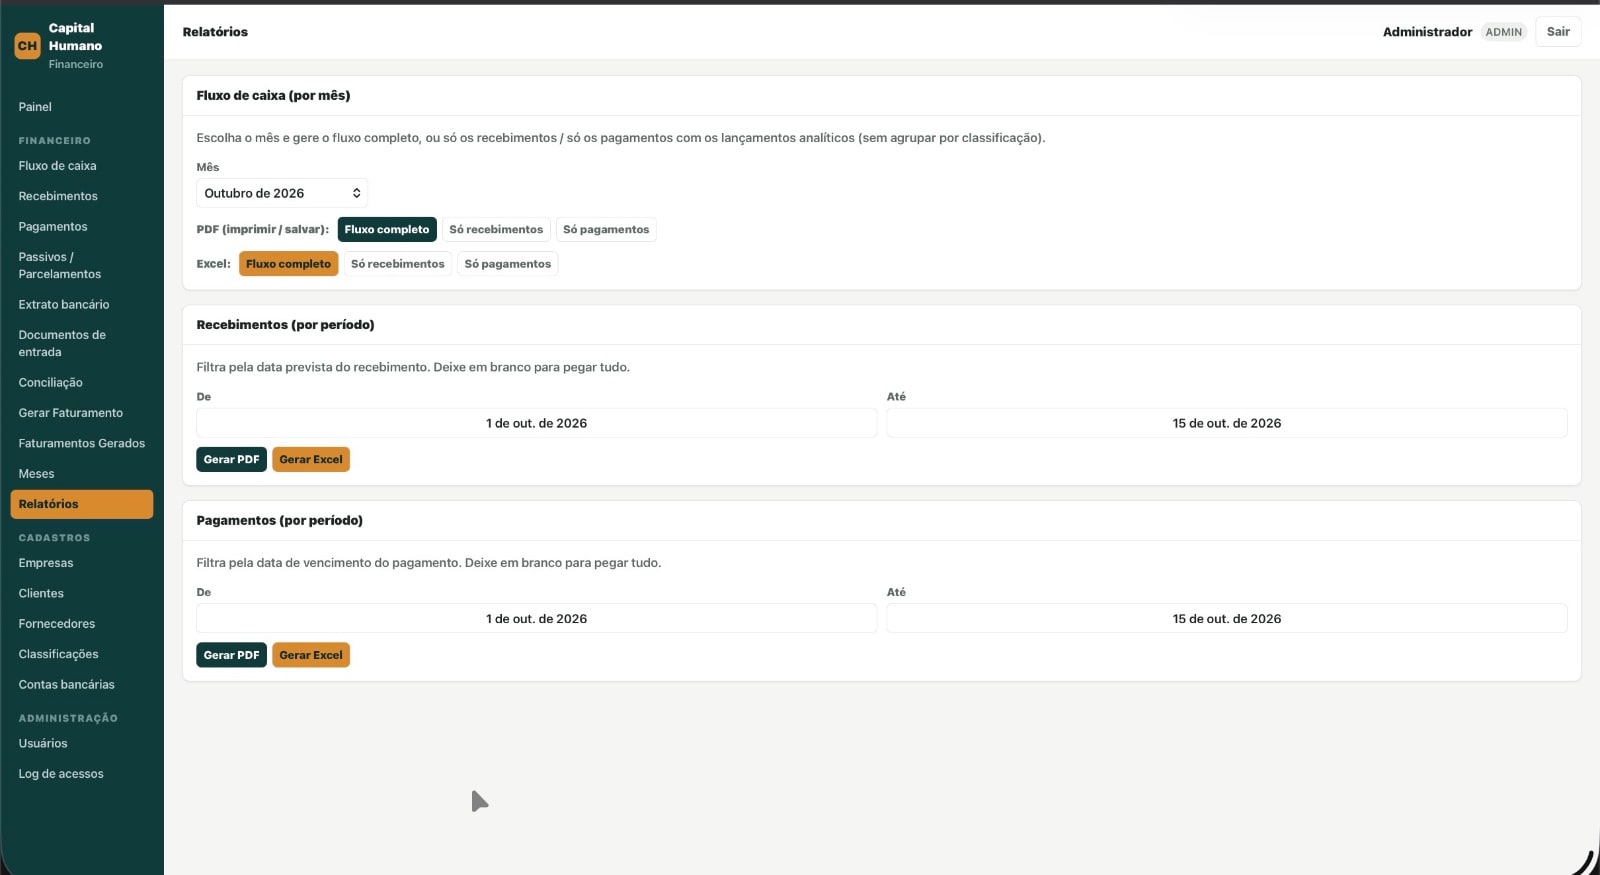The image size is (1600, 875).
Task: Click the Relatórios page title
Action: point(215,32)
